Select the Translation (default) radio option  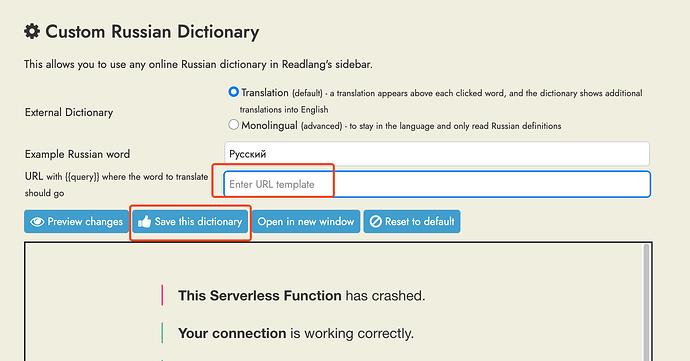tap(233, 92)
